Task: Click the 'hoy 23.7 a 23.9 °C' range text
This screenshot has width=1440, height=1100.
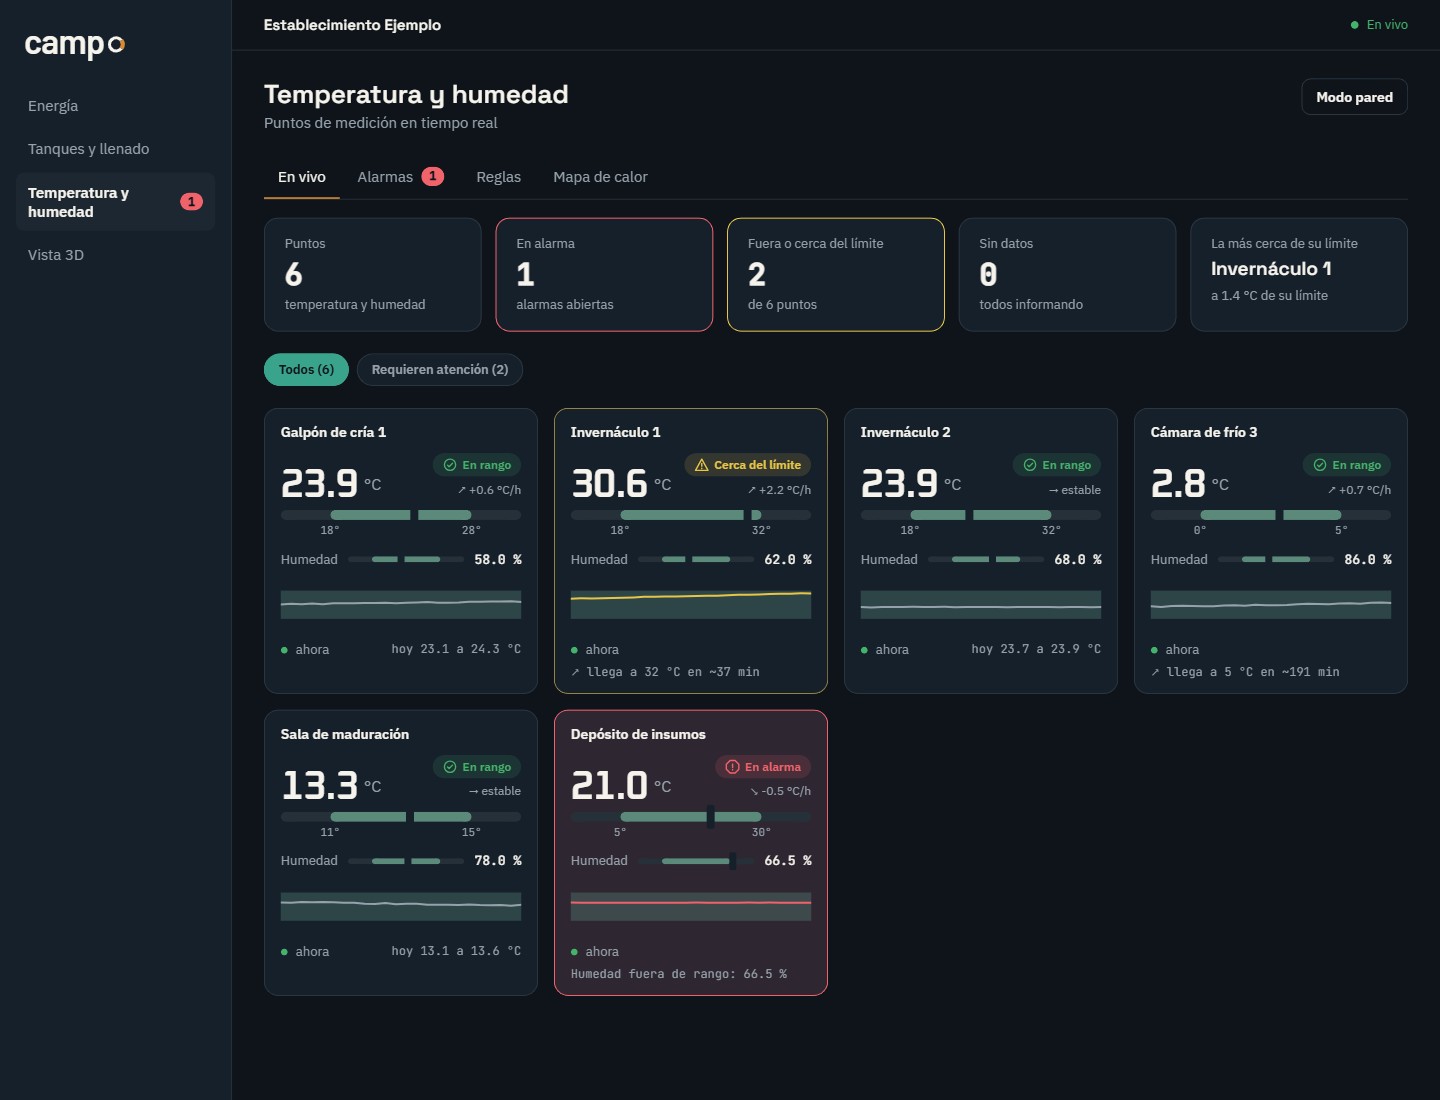Action: pos(1036,649)
